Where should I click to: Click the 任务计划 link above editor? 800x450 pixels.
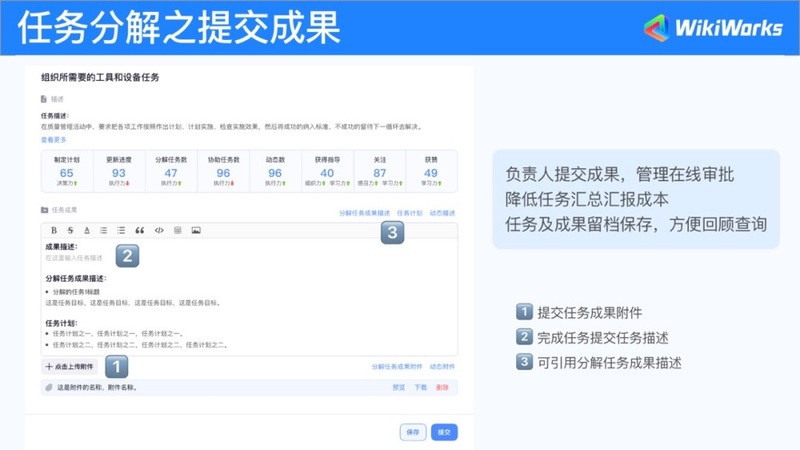tap(409, 213)
